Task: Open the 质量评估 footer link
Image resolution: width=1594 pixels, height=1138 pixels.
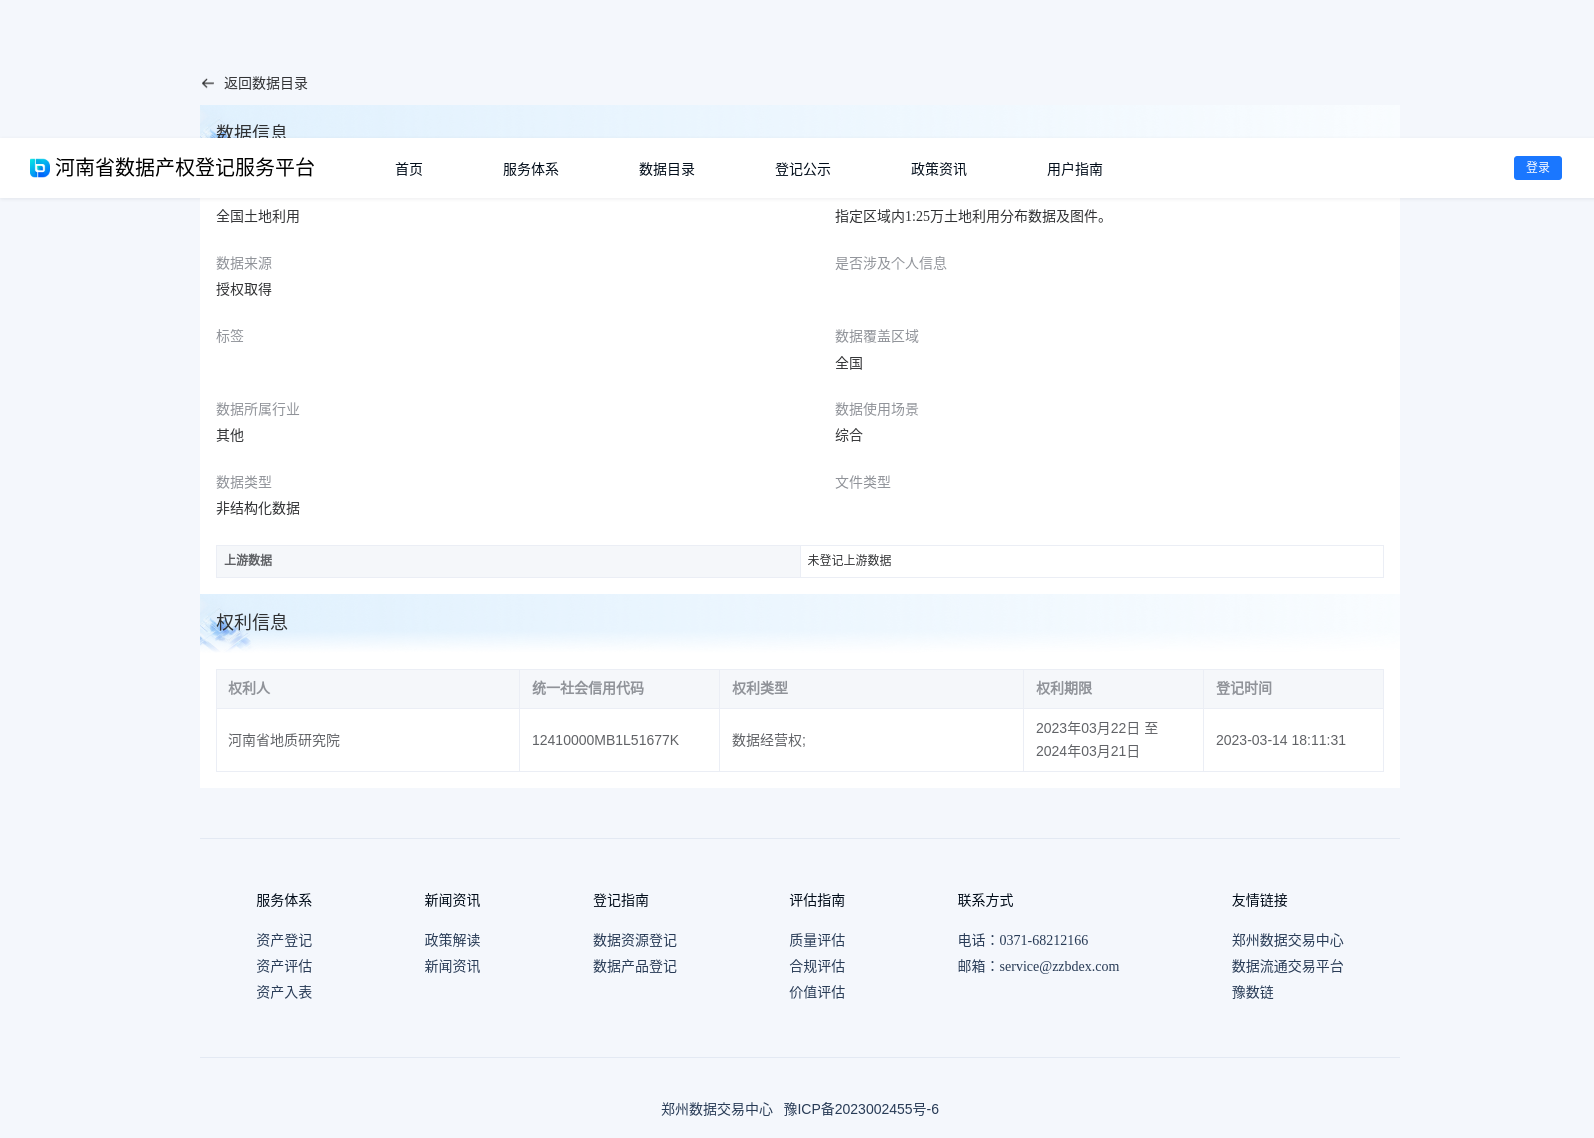Action: pos(817,940)
